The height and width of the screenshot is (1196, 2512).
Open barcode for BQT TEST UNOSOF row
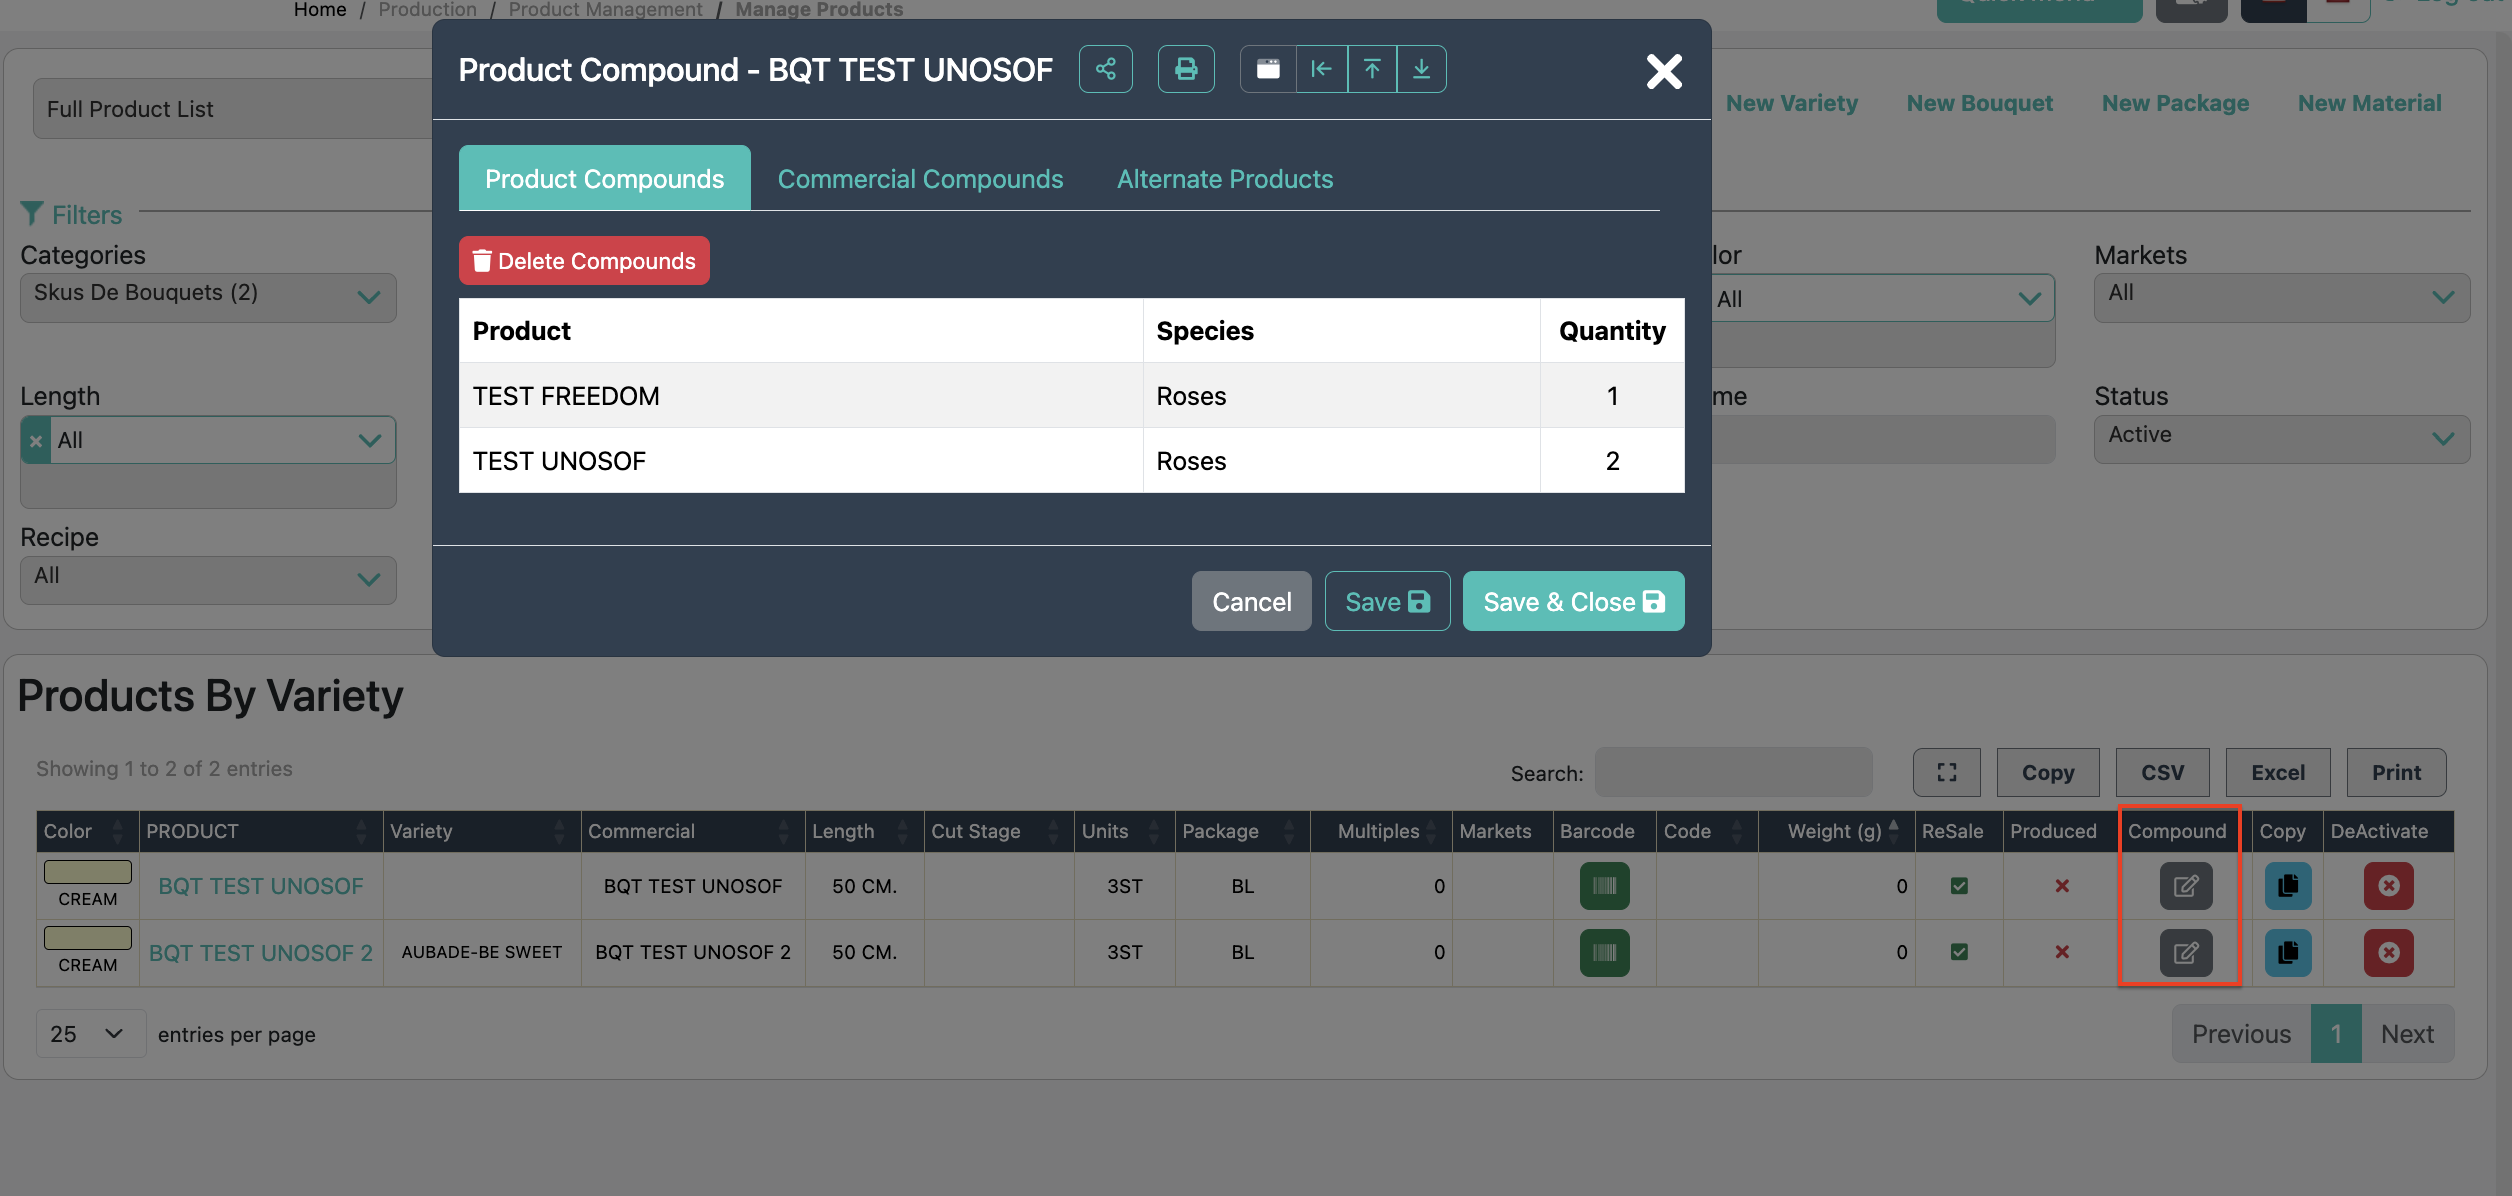(1604, 886)
